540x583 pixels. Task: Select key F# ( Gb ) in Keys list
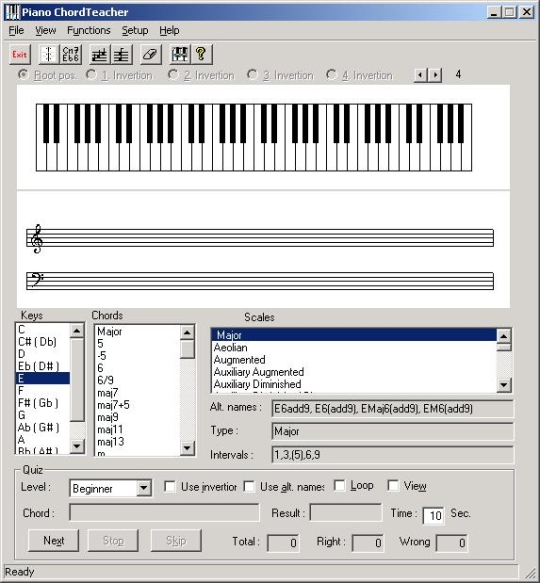42,403
